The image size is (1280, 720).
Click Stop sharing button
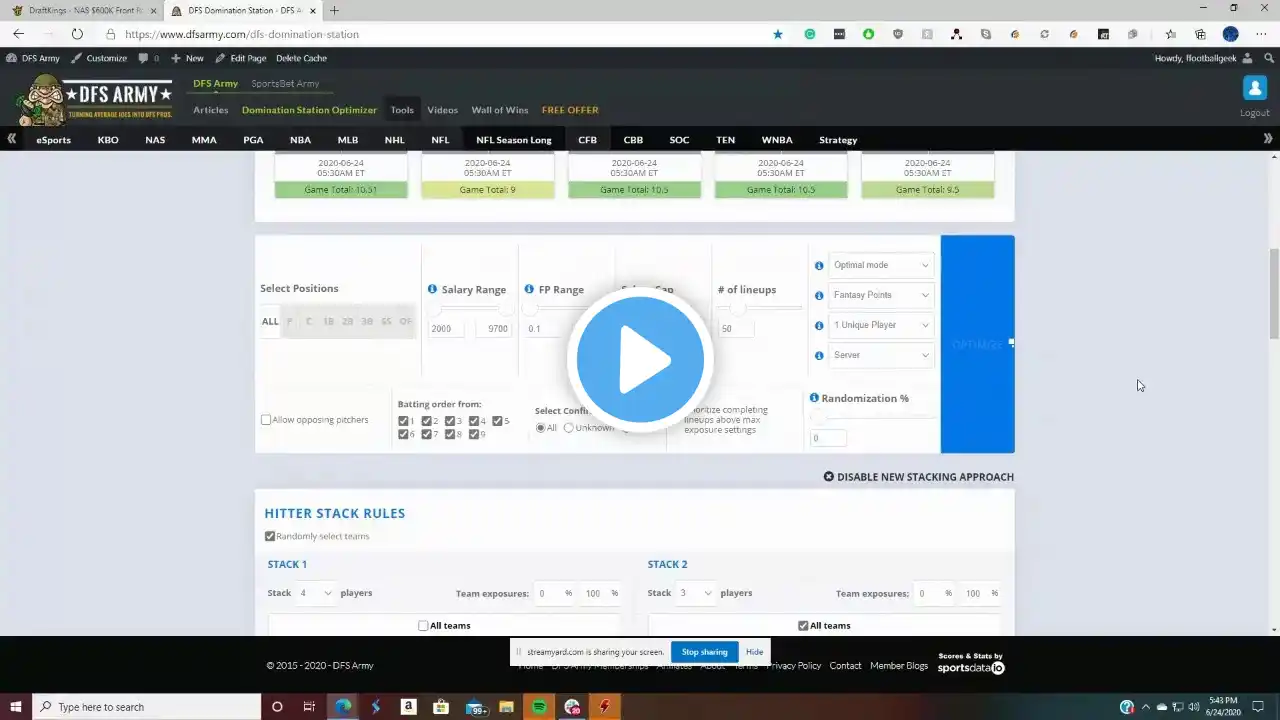tap(704, 652)
